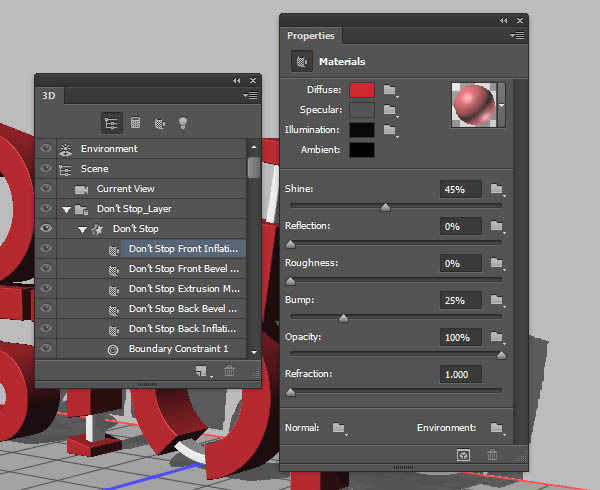Open Environment map folder menu
Viewport: 600px width, 490px height.
pyautogui.click(x=497, y=428)
